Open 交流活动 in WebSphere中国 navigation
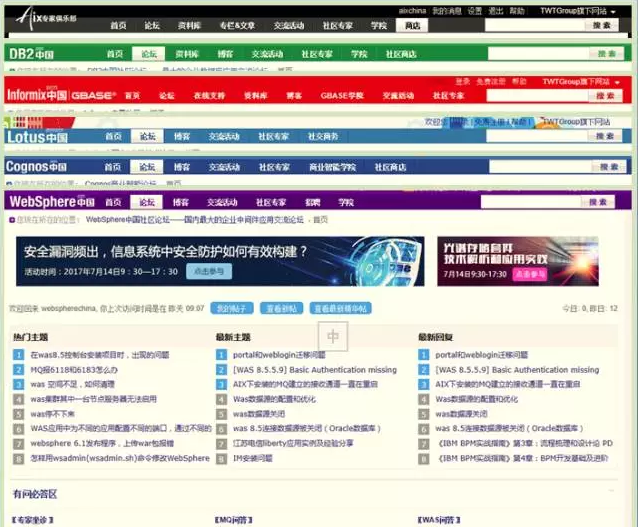This screenshot has height=530, width=640. (222, 202)
